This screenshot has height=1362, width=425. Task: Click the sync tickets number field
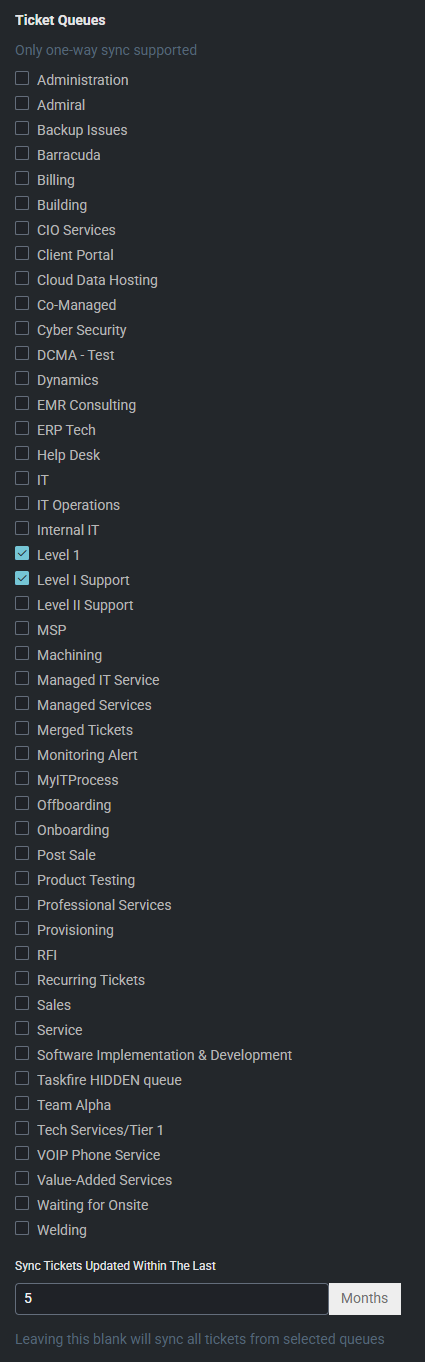pos(172,1299)
